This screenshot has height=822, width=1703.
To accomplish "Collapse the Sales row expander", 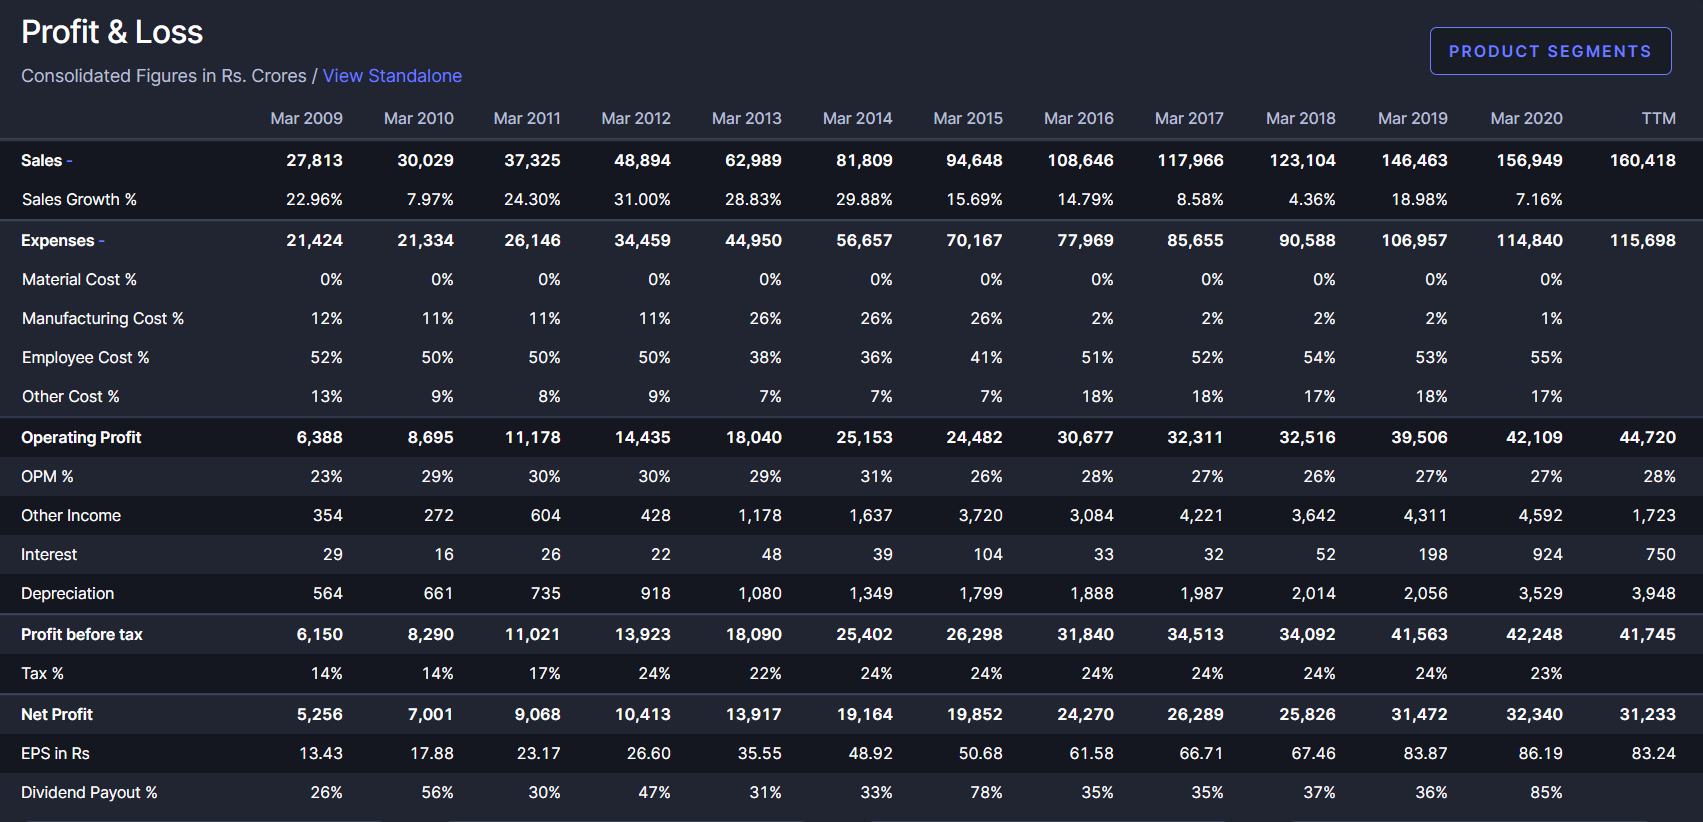I will pos(69,161).
